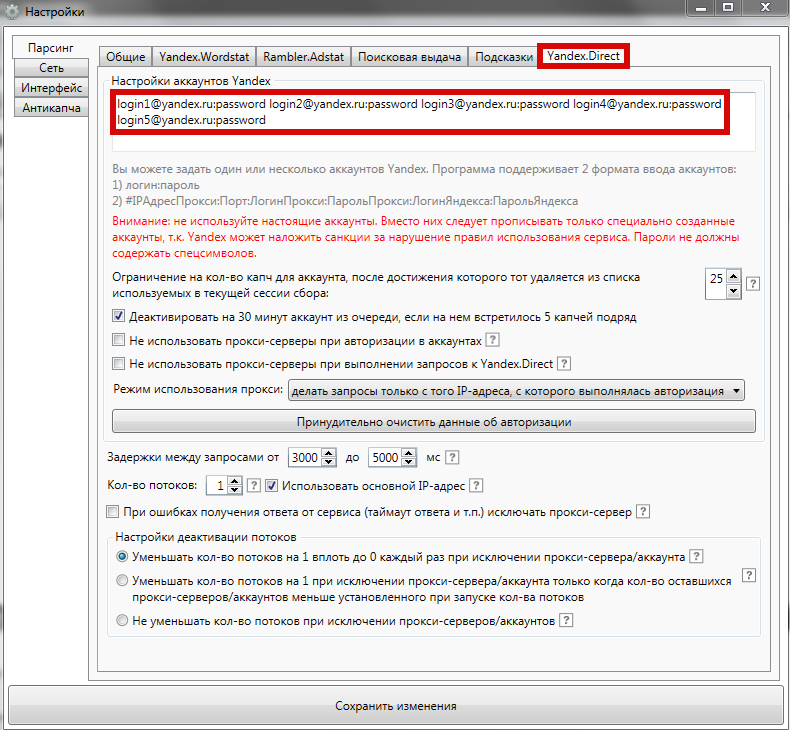790x730 pixels.
Task: Enable no proxy for Yandex.Direct requests
Action: (x=118, y=363)
